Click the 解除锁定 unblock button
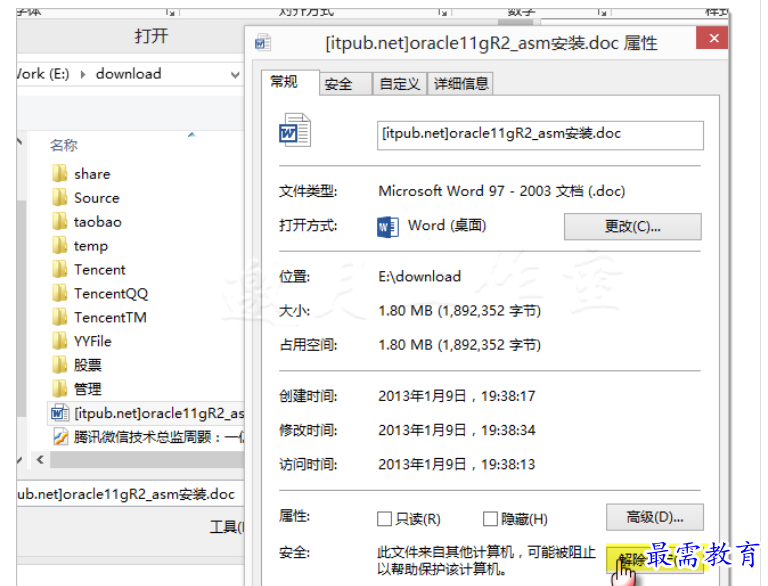 [654, 560]
